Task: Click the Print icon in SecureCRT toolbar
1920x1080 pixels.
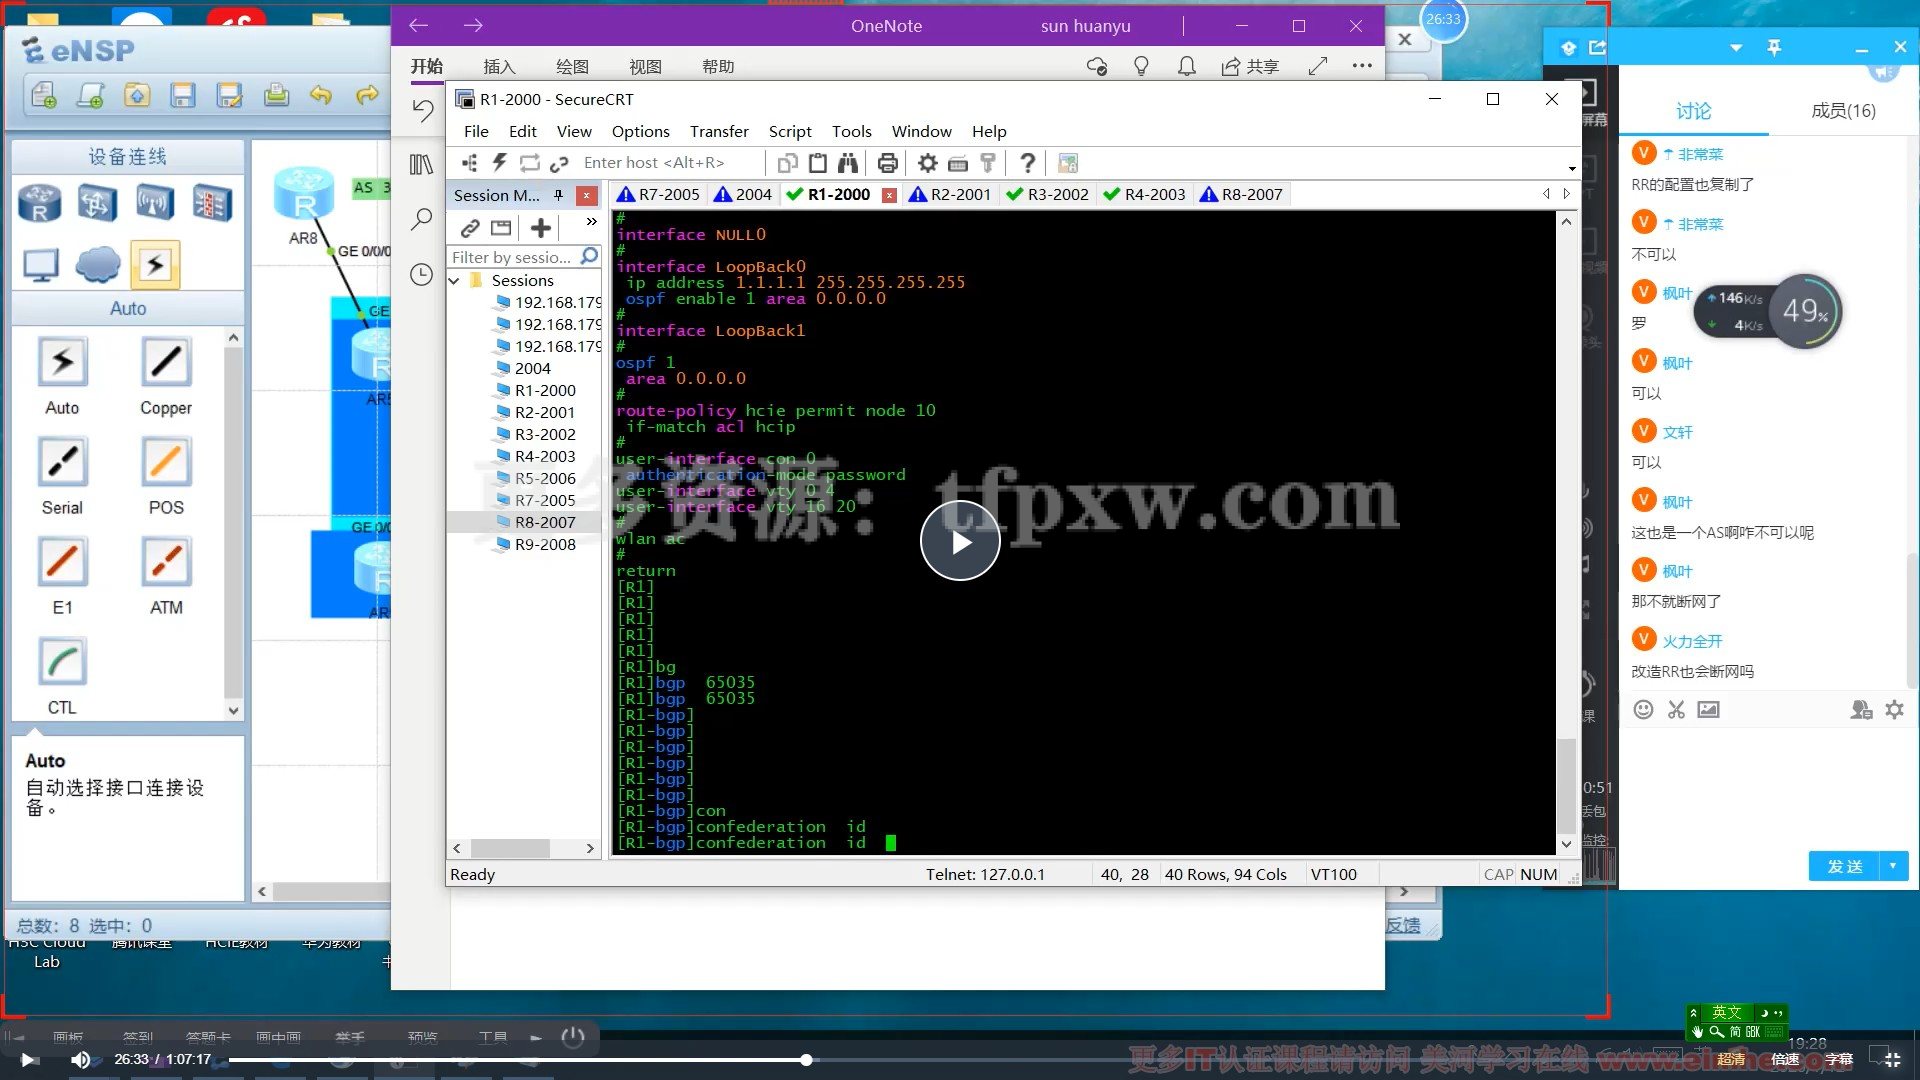Action: 887,163
